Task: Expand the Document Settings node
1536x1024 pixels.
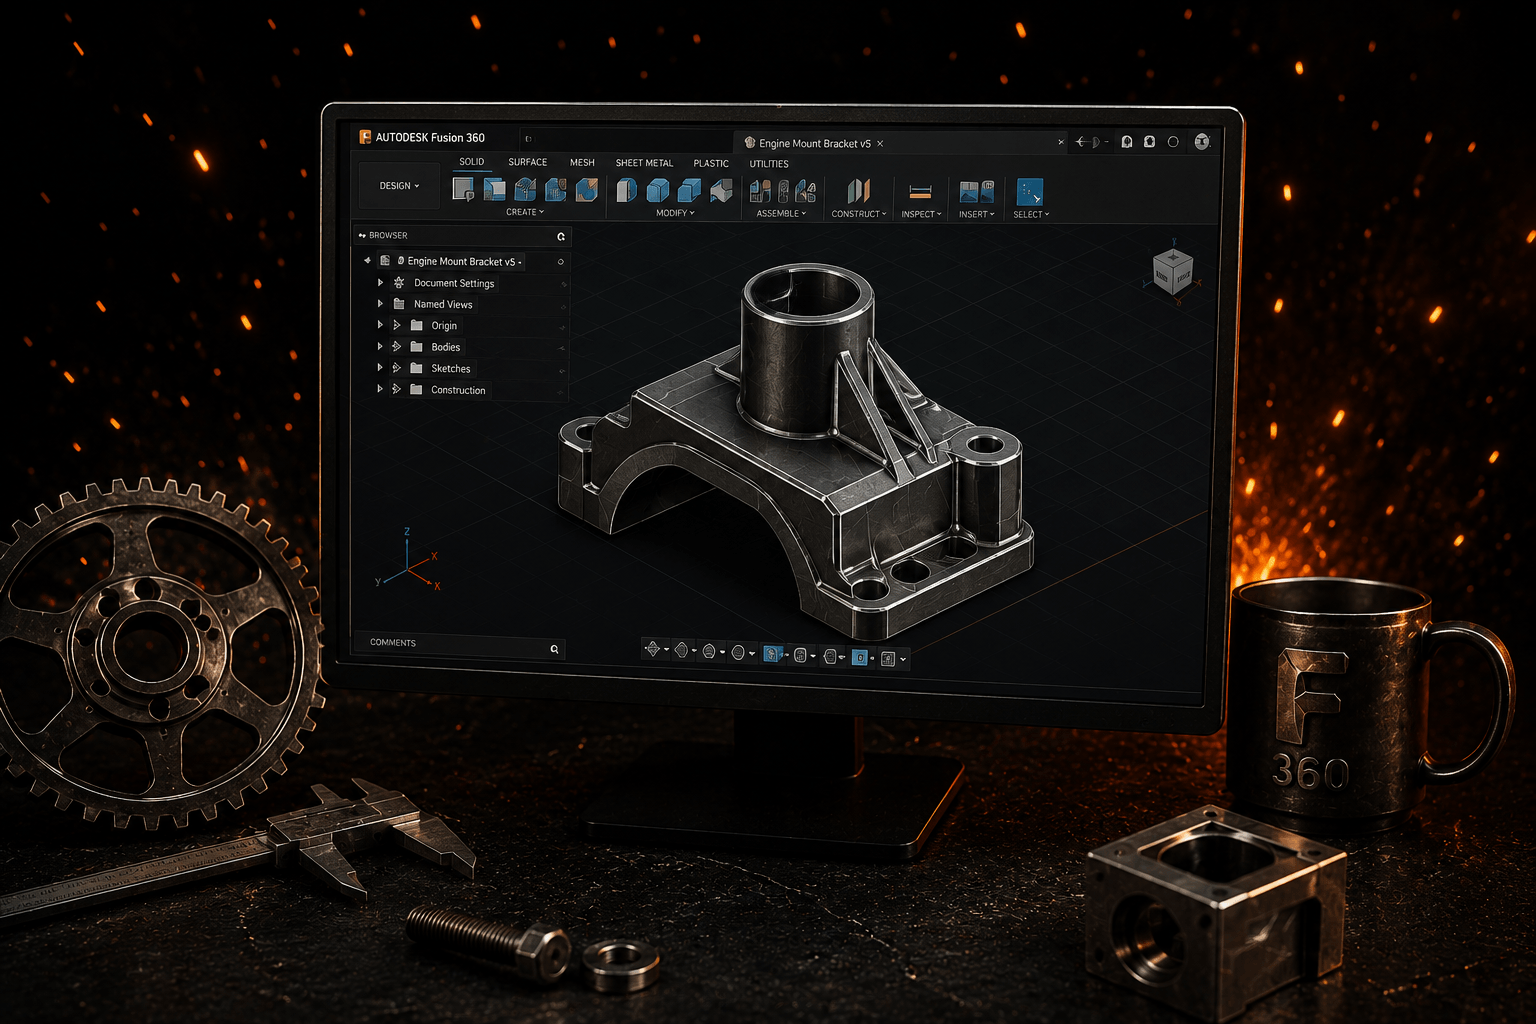Action: [380, 283]
